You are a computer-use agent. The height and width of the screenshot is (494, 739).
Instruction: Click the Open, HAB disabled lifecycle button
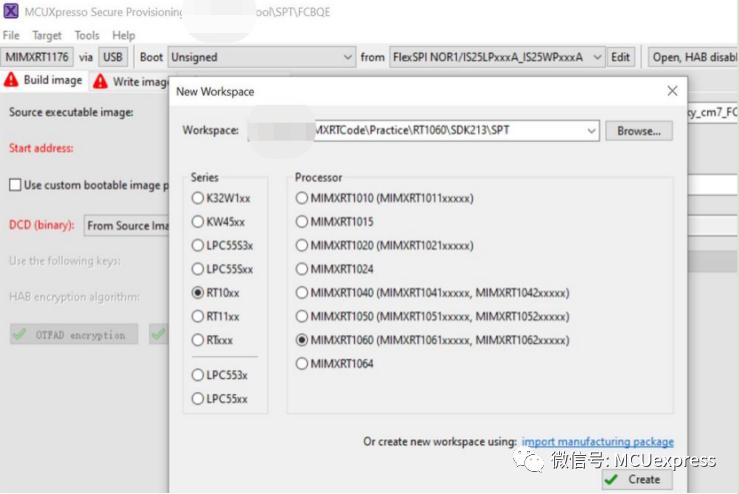(693, 57)
